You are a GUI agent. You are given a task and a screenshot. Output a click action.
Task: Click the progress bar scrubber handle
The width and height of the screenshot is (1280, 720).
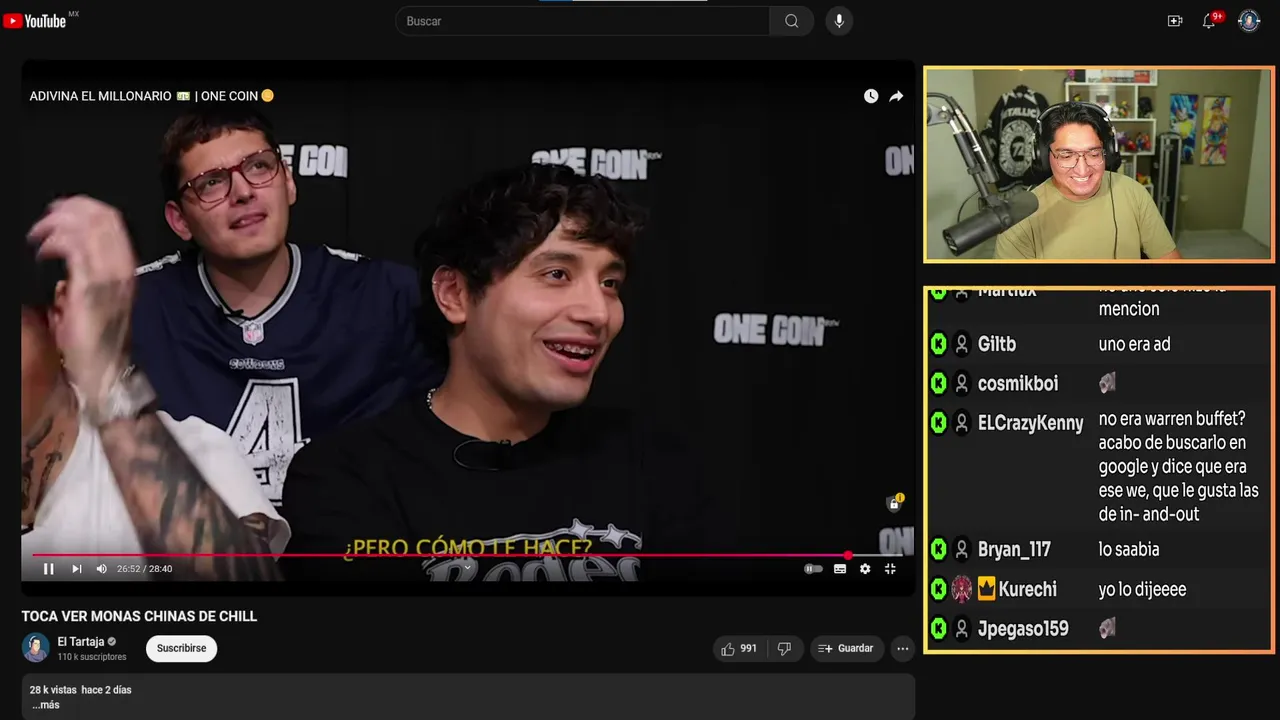click(x=848, y=555)
